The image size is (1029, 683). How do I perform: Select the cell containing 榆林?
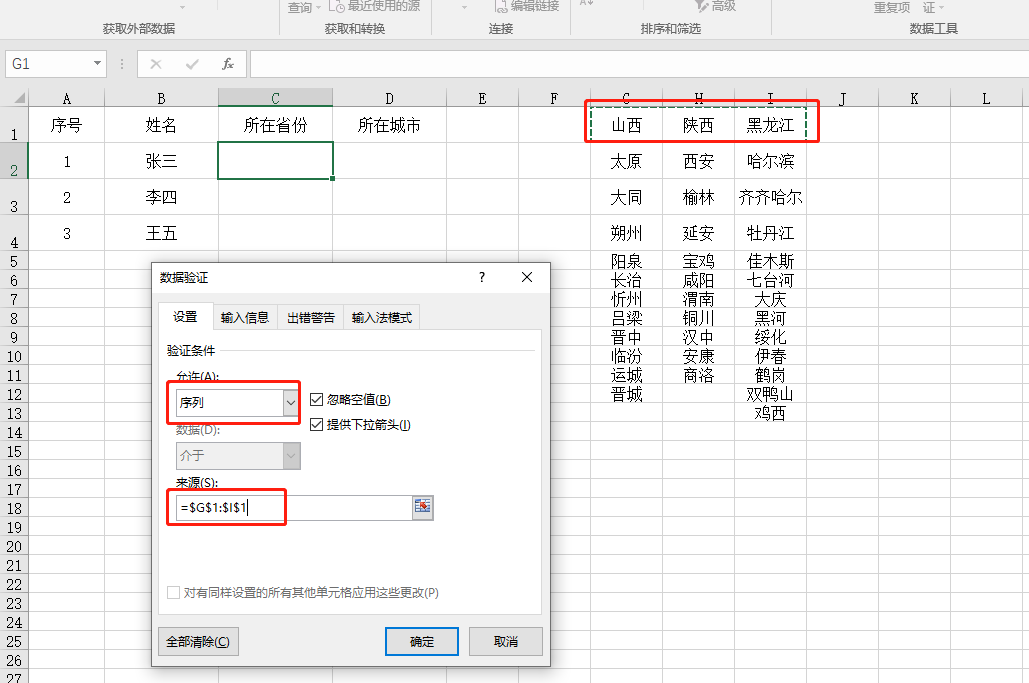coord(698,197)
